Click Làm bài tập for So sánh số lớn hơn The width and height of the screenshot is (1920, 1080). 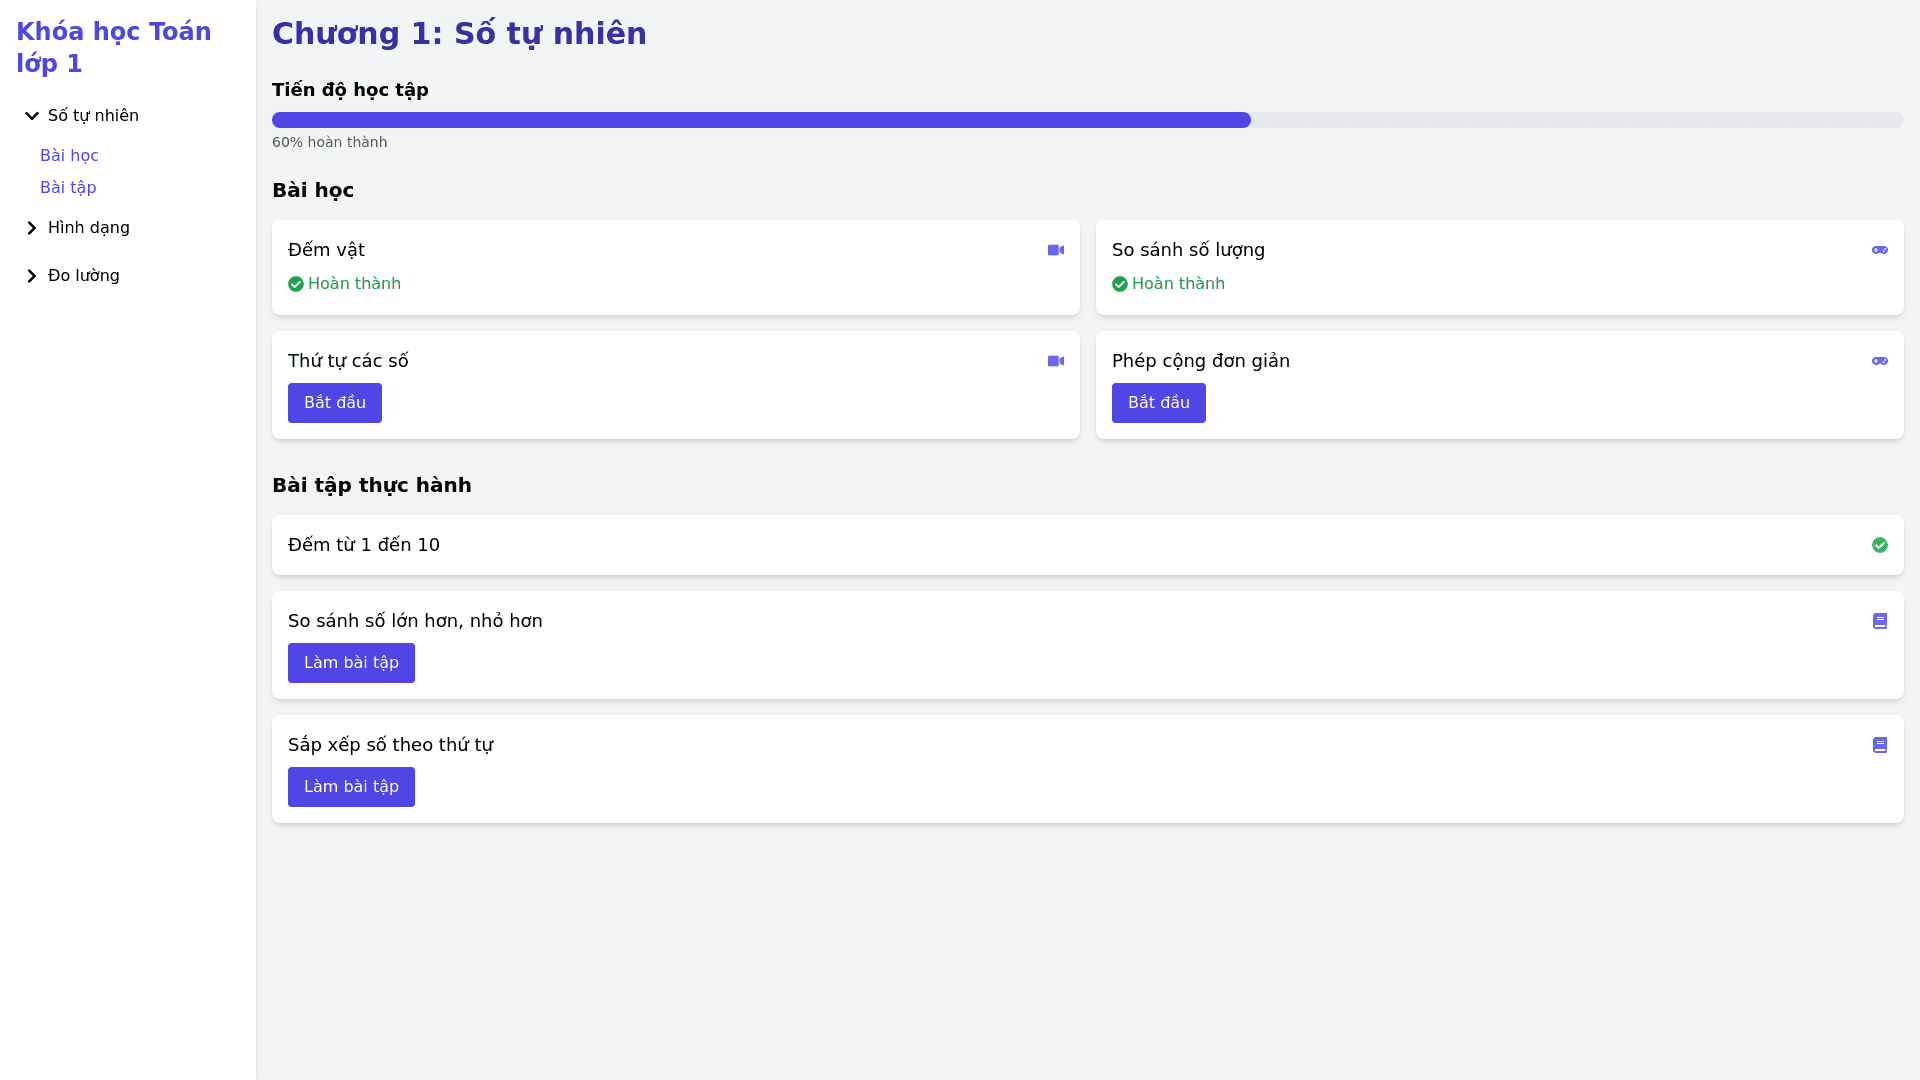coord(351,663)
